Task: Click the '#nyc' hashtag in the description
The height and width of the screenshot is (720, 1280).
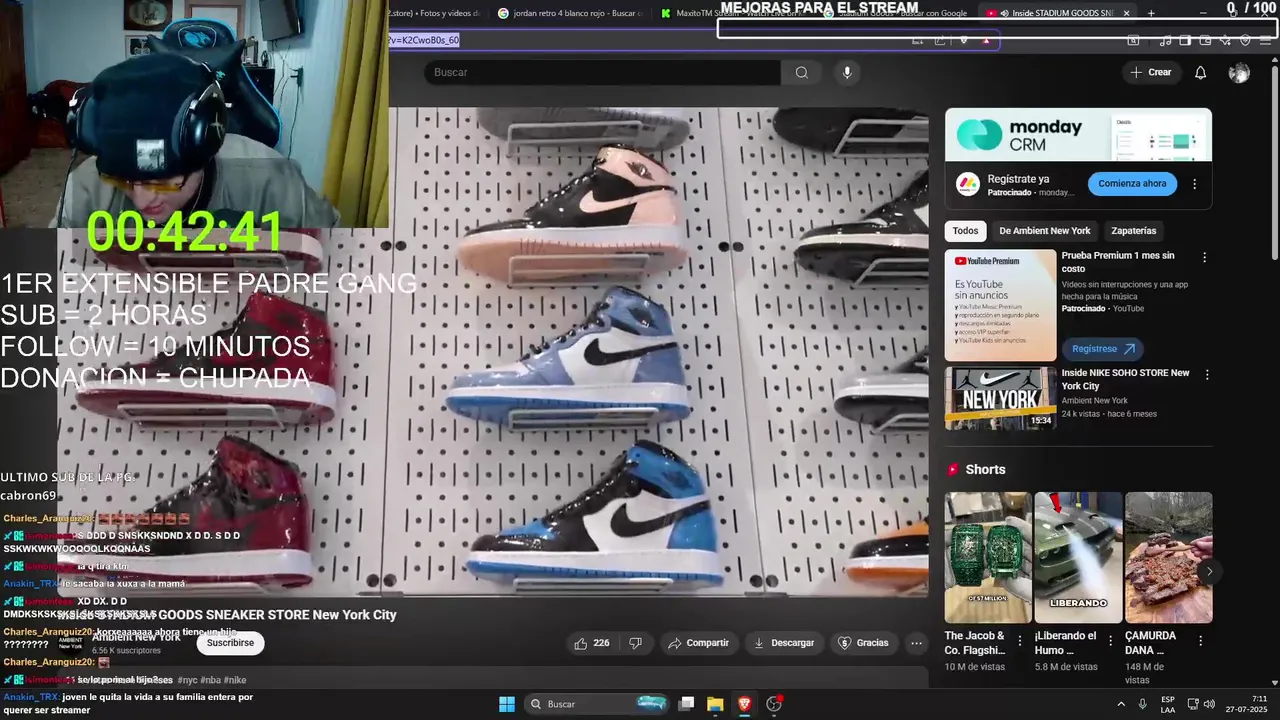Action: [189, 680]
